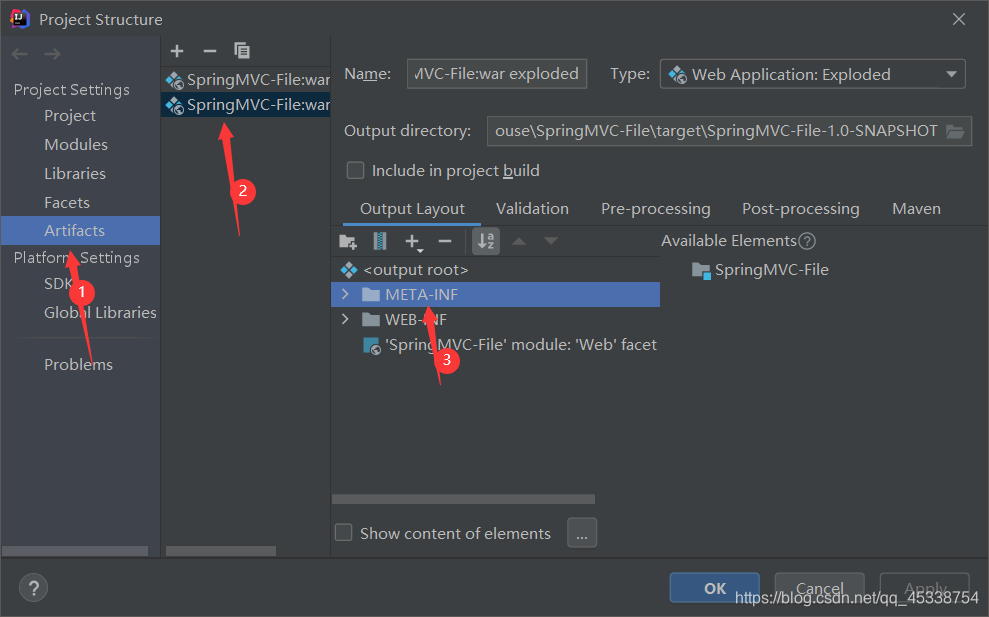The height and width of the screenshot is (617, 989).
Task: Switch to the Maven tab
Action: 916,209
